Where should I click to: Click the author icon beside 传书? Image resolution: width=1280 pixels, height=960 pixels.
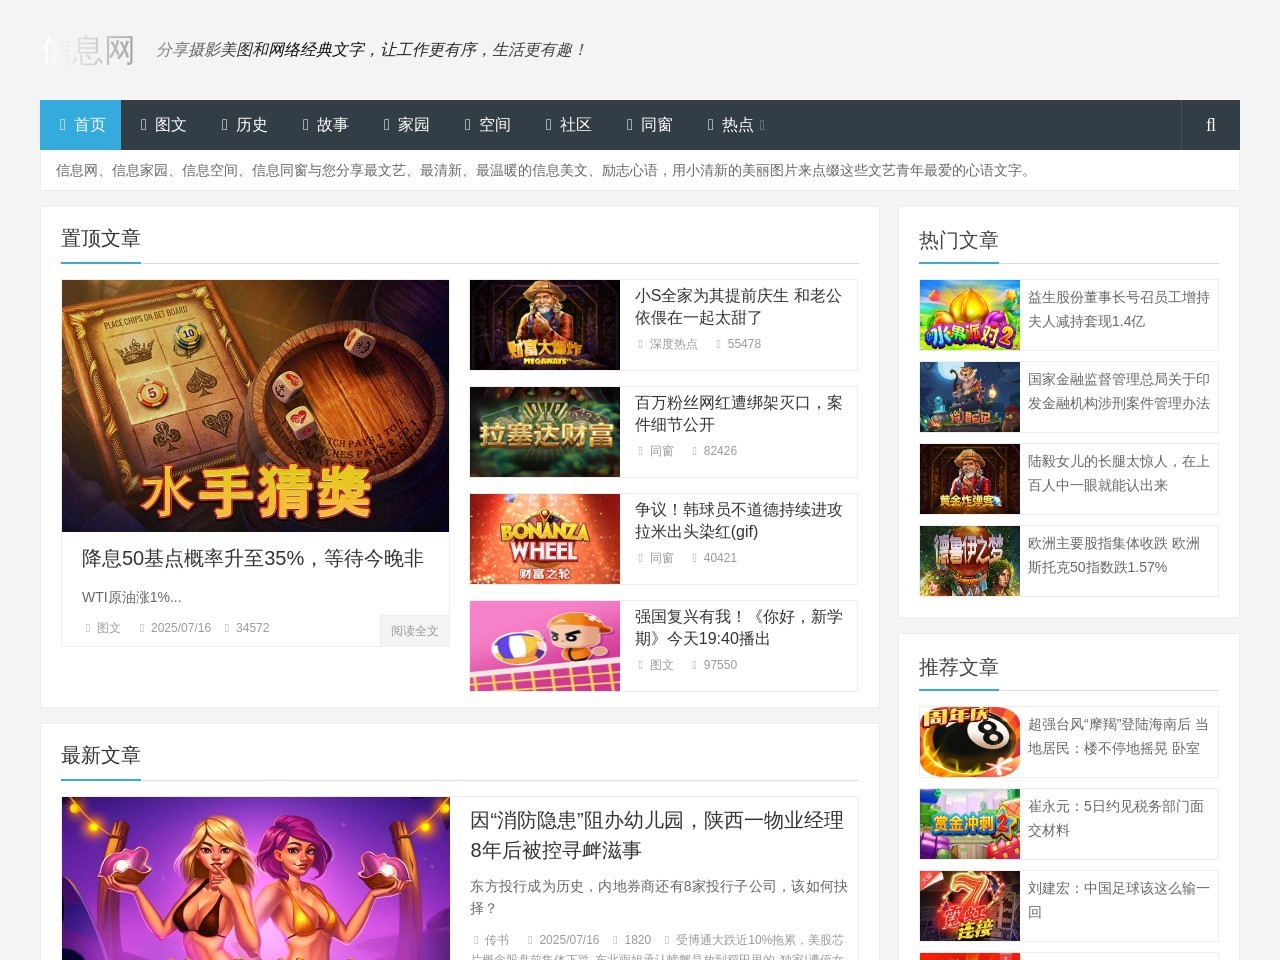[x=477, y=940]
